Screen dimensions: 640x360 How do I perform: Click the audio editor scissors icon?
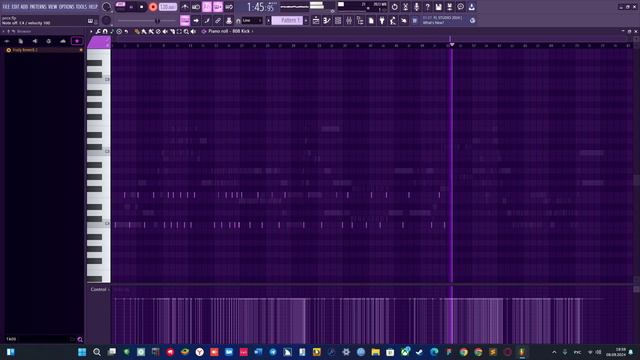pyautogui.click(x=405, y=7)
